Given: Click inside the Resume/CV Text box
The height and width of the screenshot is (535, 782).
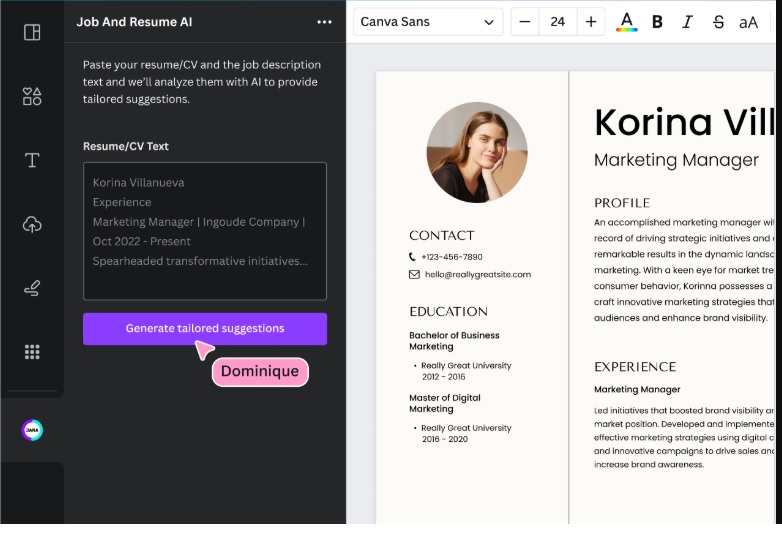Looking at the screenshot, I should click(x=204, y=231).
